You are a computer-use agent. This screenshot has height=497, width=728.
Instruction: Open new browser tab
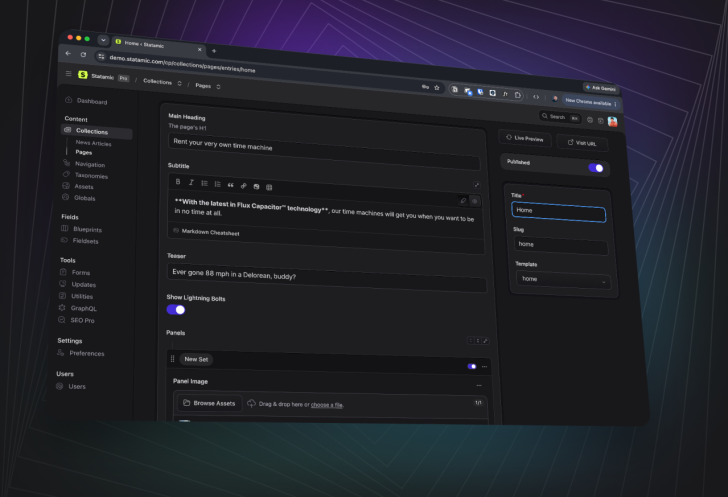point(214,51)
